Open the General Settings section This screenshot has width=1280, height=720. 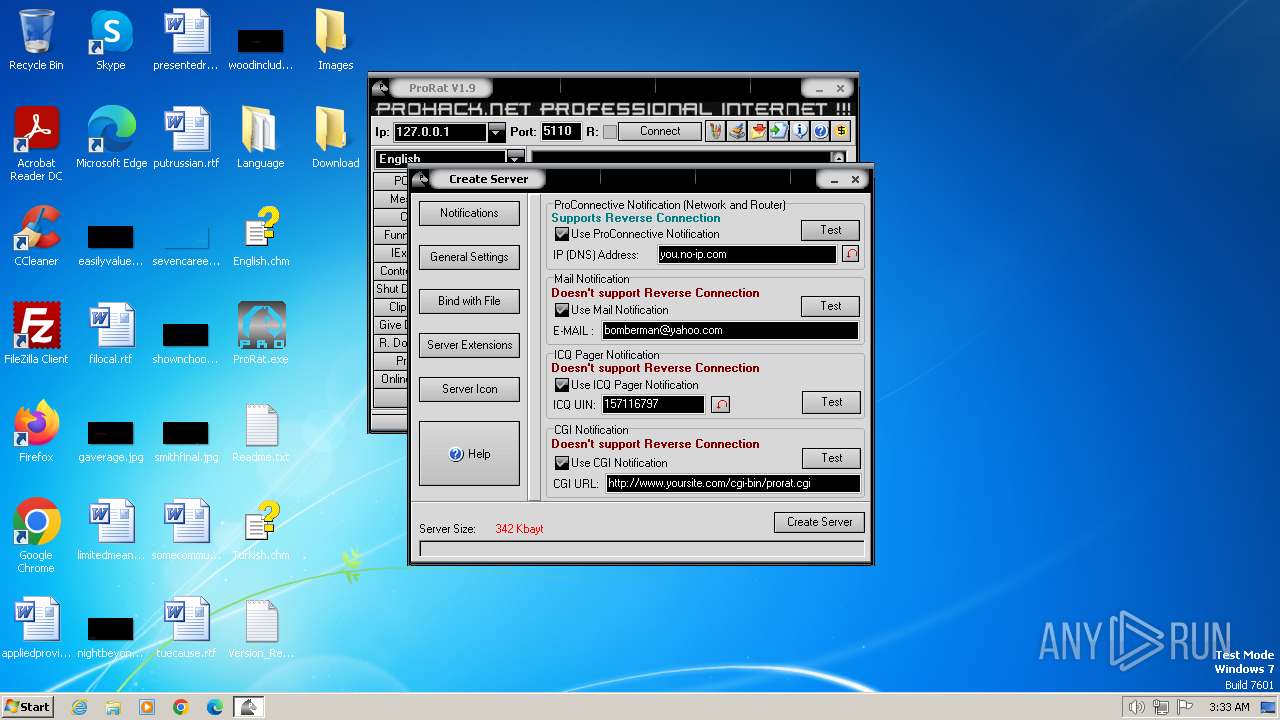coord(469,257)
